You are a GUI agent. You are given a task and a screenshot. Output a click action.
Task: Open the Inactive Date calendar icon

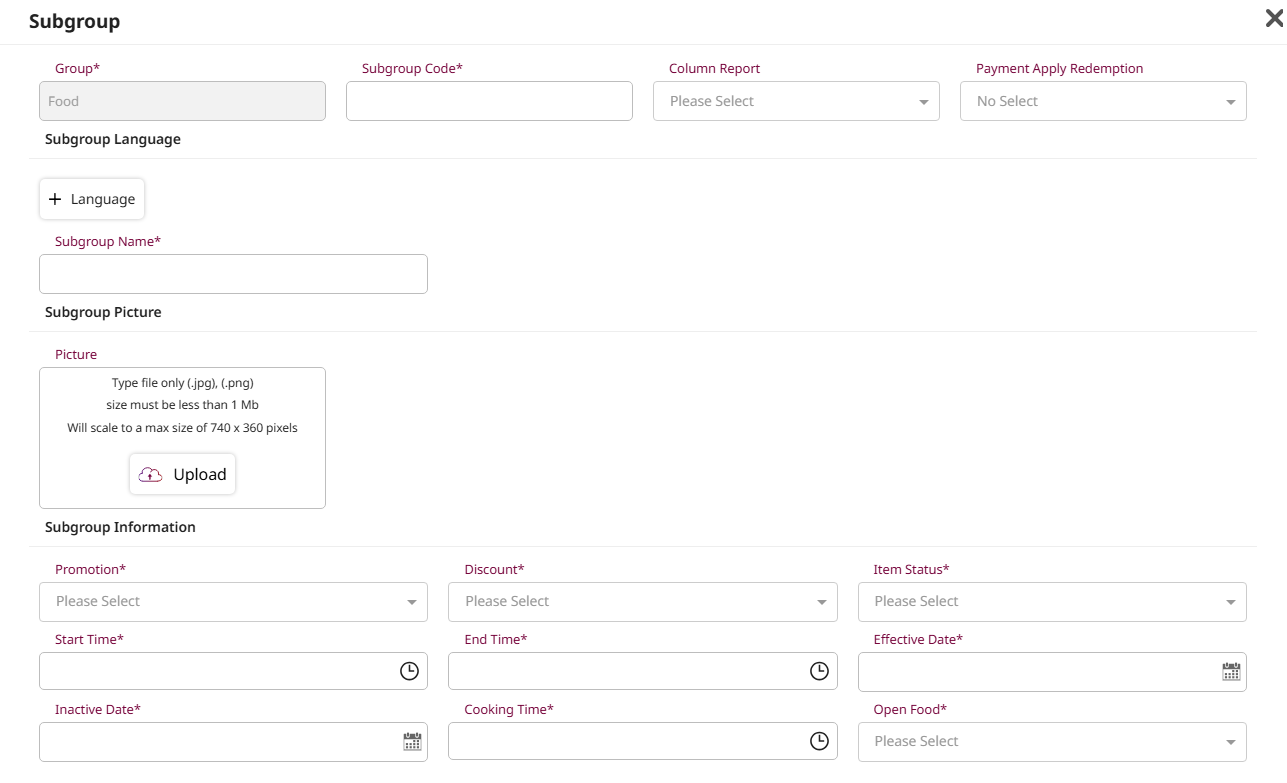point(412,741)
